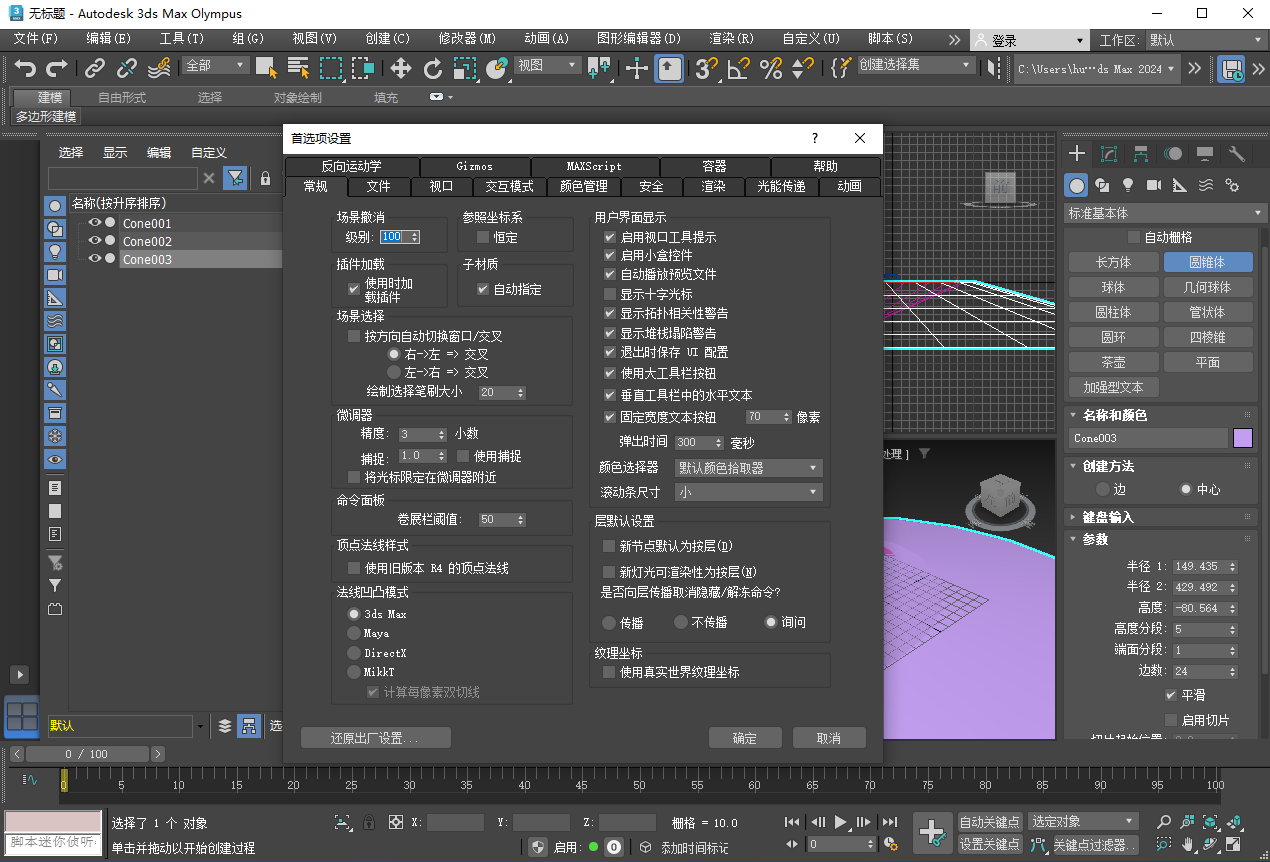Toggle the Angle Snap icon
This screenshot has width=1270, height=862.
738,68
